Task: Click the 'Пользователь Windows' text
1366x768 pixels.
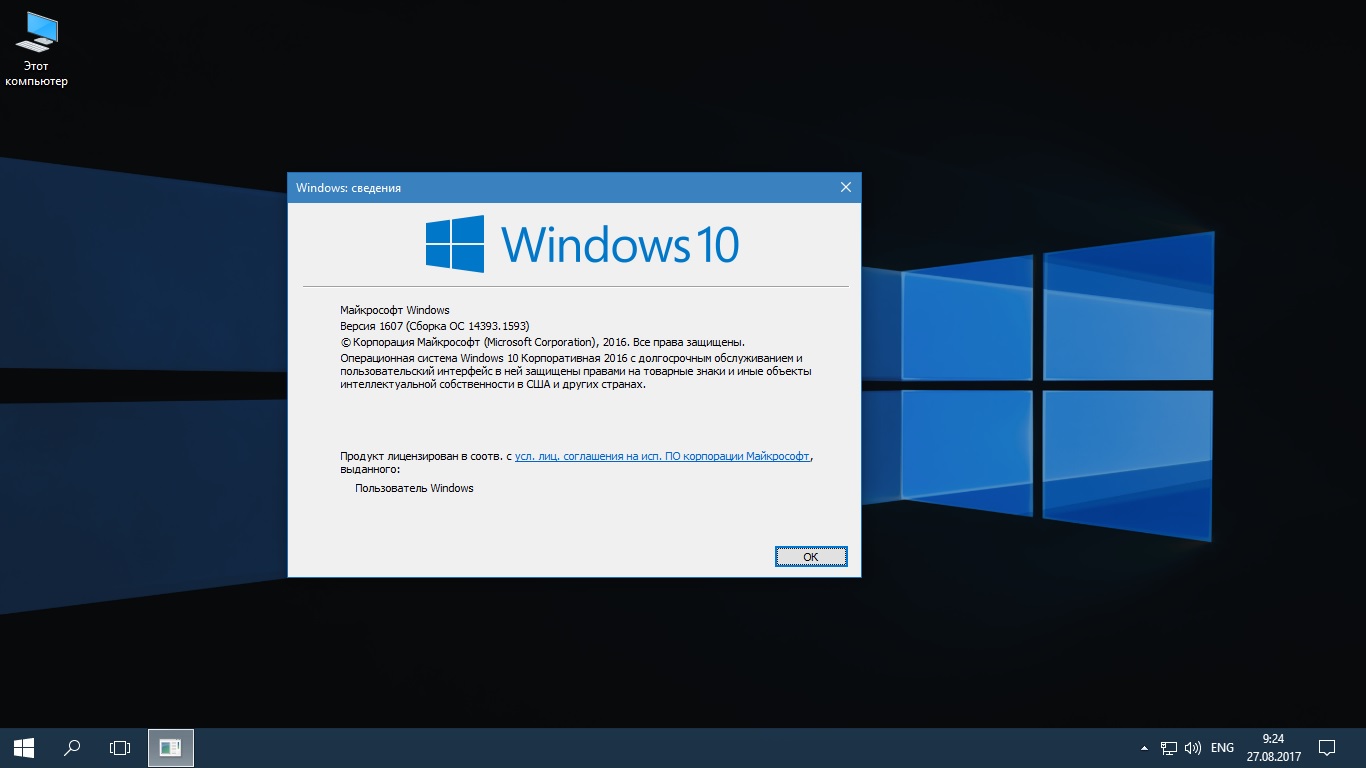Action: point(414,488)
